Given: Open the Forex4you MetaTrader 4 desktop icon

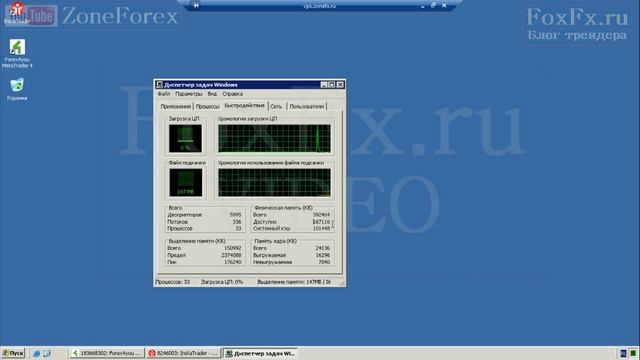Looking at the screenshot, I should pos(17,53).
